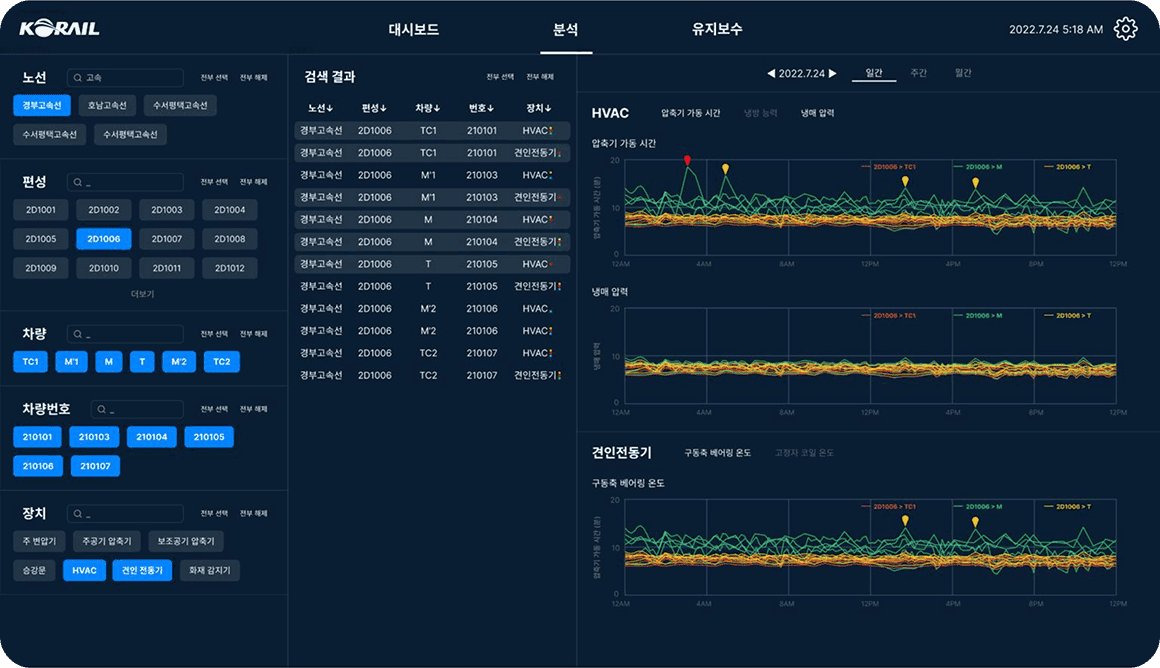The height and width of the screenshot is (668, 1160).
Task: Click 전부 해제 in 편성 section
Action: [253, 182]
